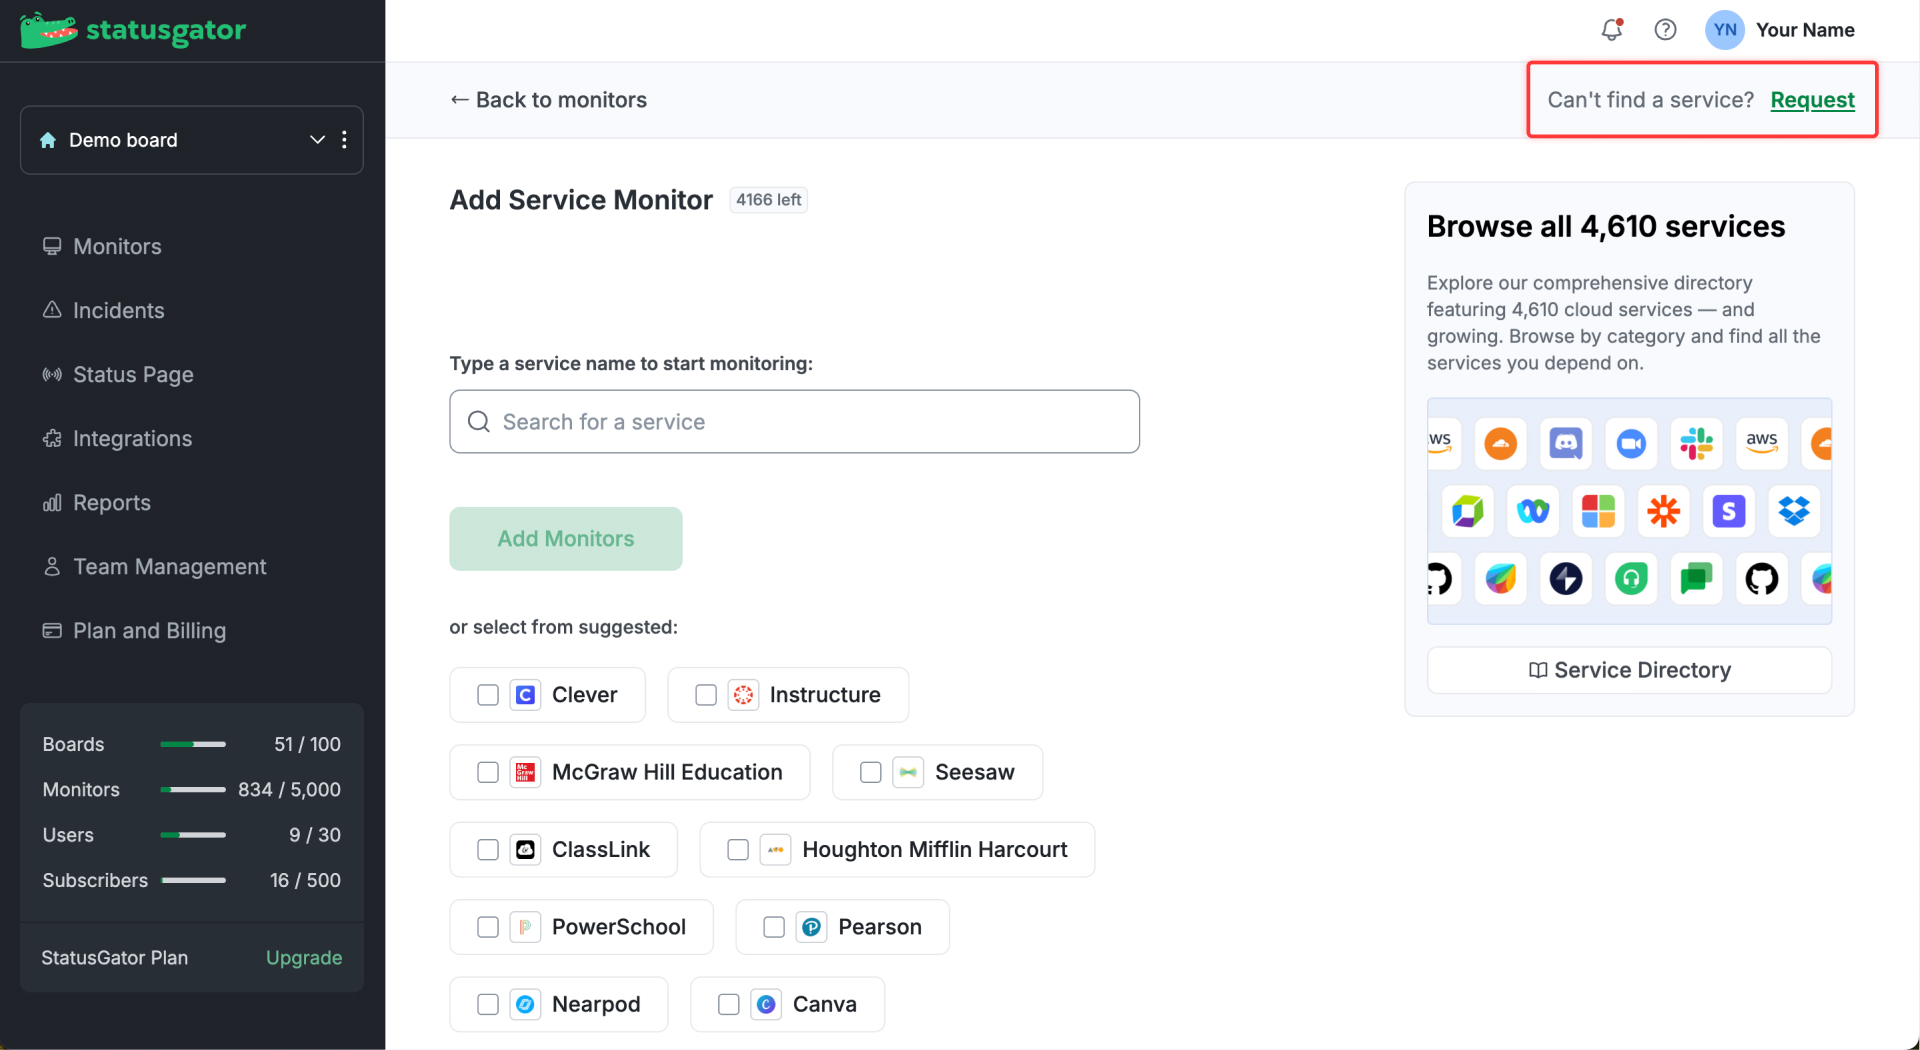The width and height of the screenshot is (1920, 1050).
Task: Click the Subscribers 16 / 500 count
Action: point(305,880)
